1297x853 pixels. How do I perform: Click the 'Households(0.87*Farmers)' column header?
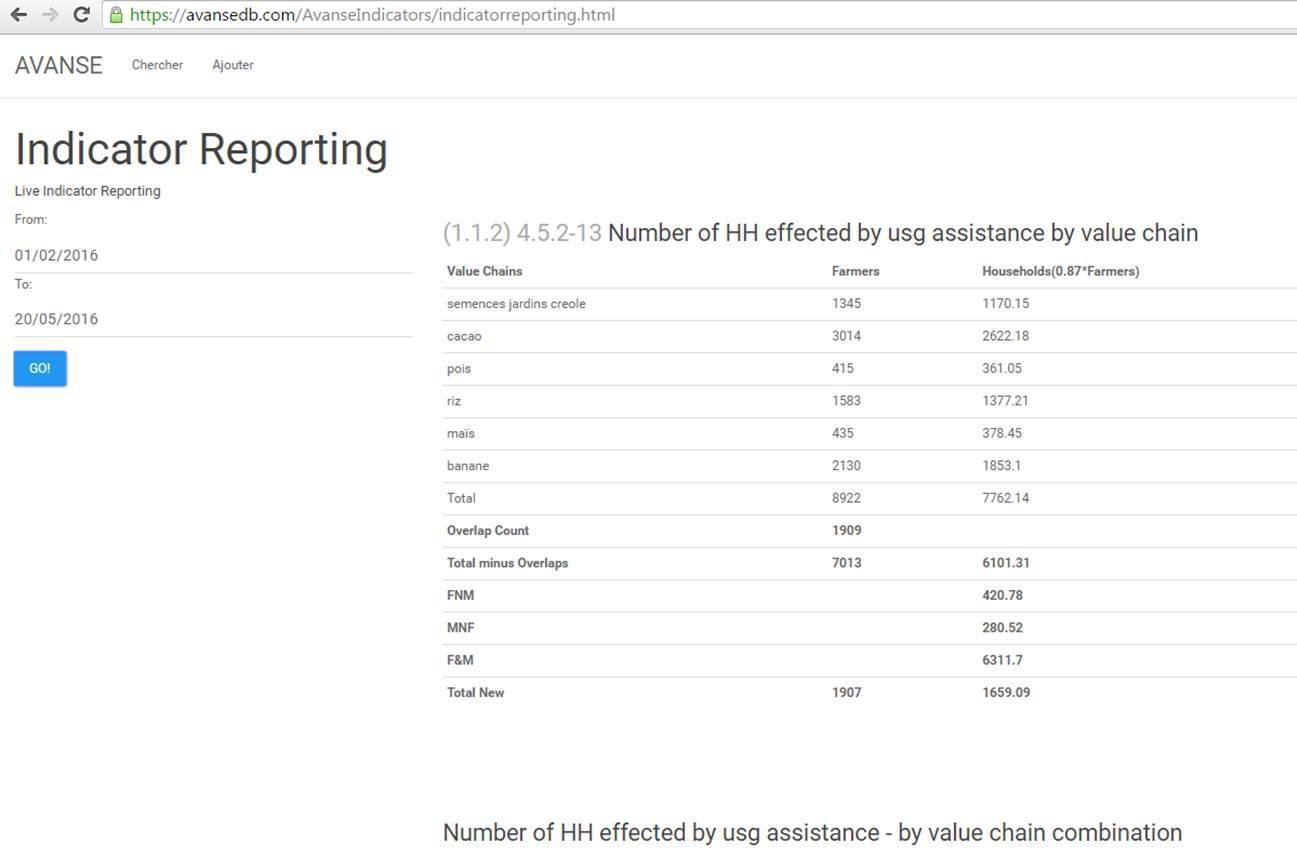pos(1061,271)
